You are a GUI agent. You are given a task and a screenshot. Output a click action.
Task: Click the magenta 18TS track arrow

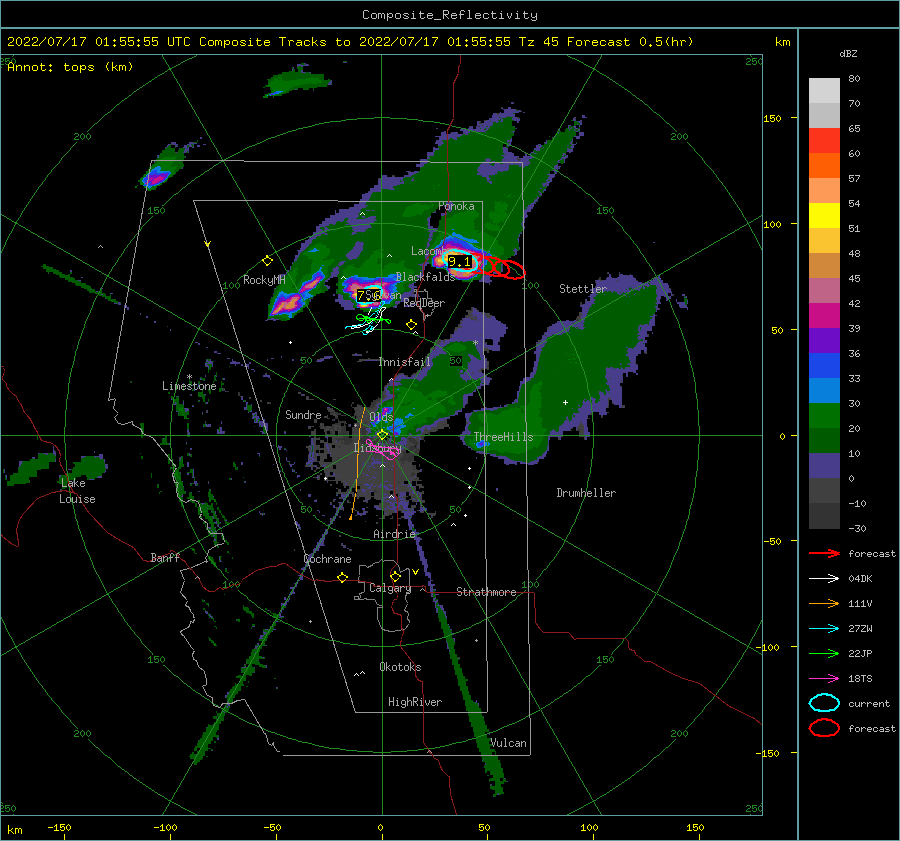tap(824, 679)
